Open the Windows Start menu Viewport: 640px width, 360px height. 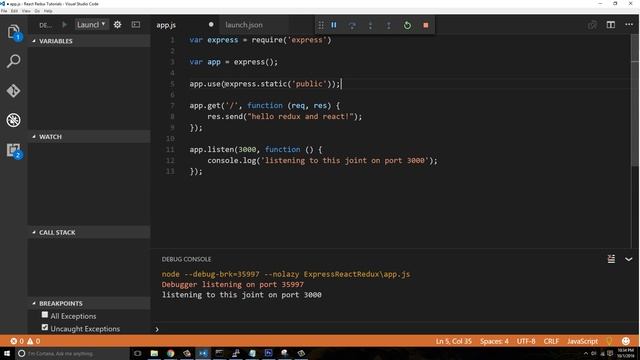(x=7, y=353)
